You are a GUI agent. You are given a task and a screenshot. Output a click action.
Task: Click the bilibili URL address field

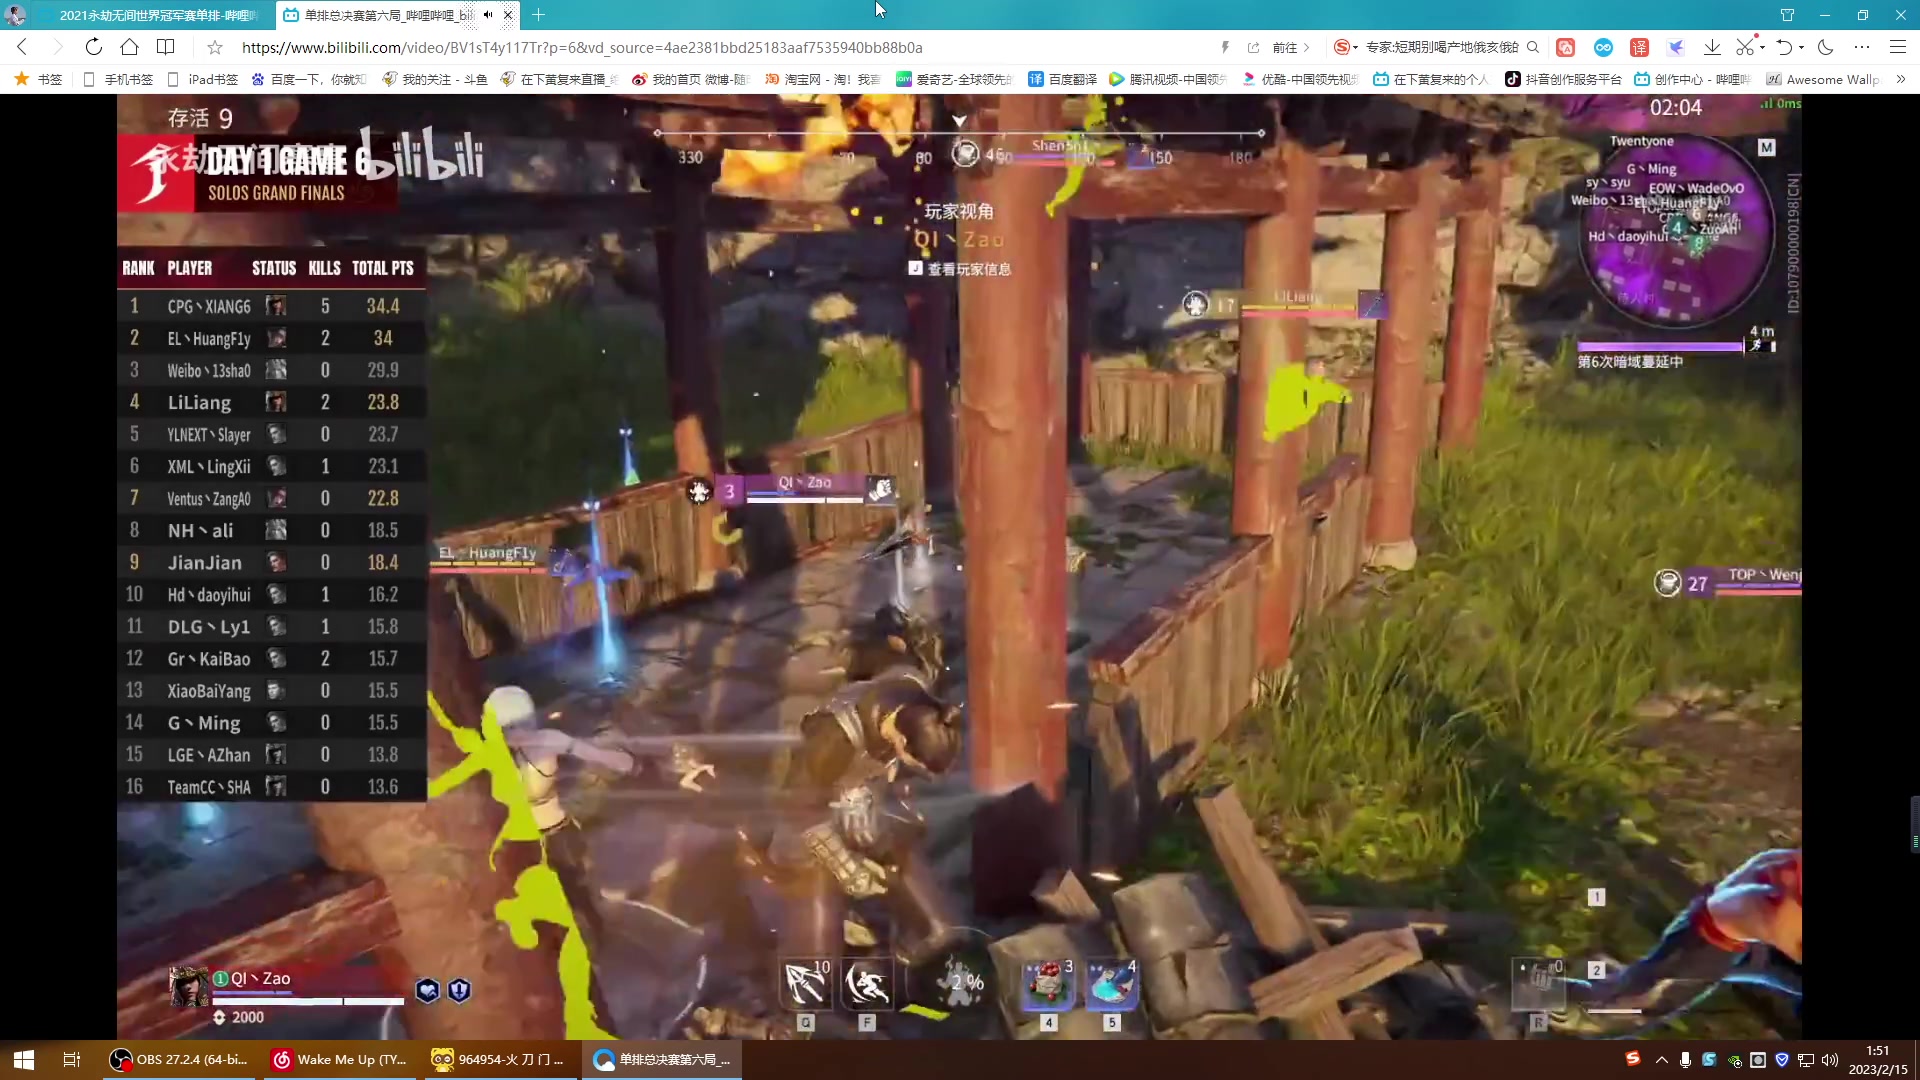pyautogui.click(x=582, y=47)
